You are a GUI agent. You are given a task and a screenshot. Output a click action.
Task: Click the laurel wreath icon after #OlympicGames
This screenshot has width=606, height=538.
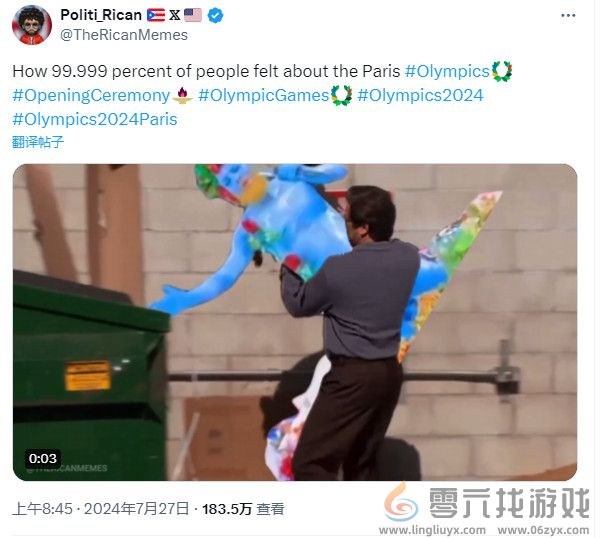(x=342, y=95)
